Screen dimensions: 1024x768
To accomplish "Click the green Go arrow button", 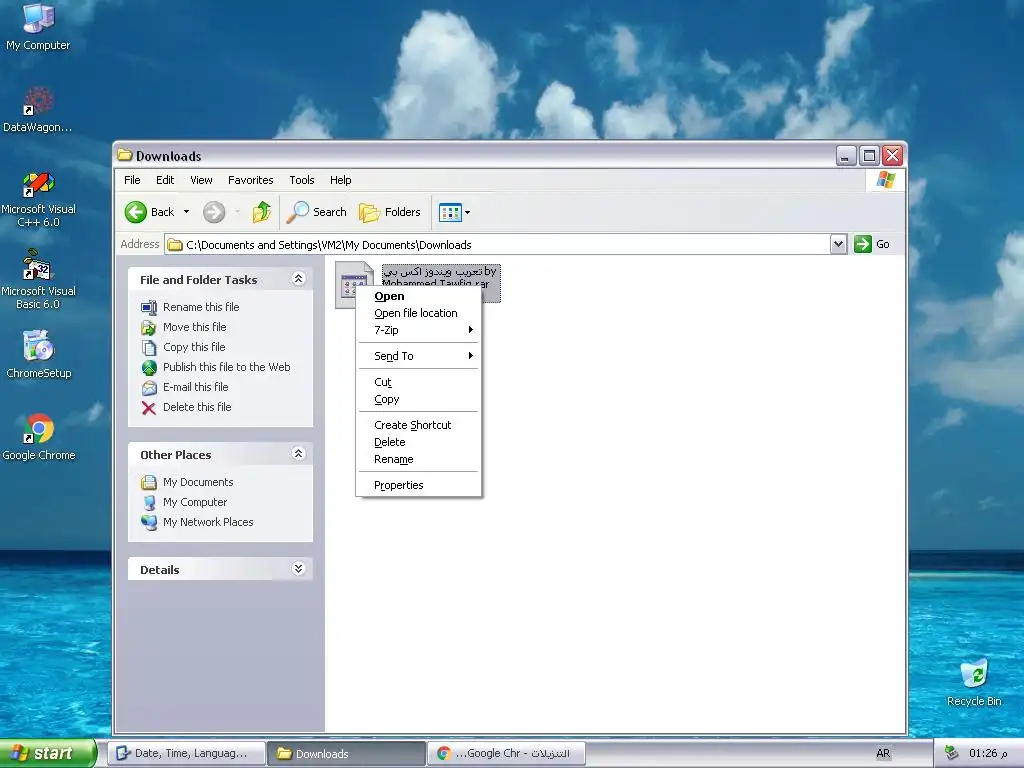I will 863,244.
